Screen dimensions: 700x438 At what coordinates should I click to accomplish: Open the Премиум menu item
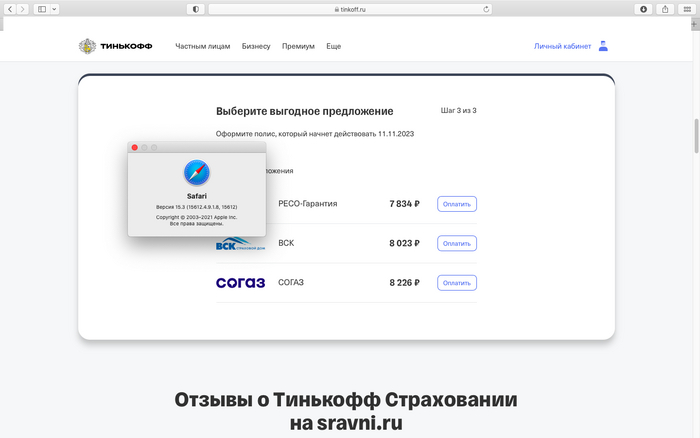[x=298, y=46]
